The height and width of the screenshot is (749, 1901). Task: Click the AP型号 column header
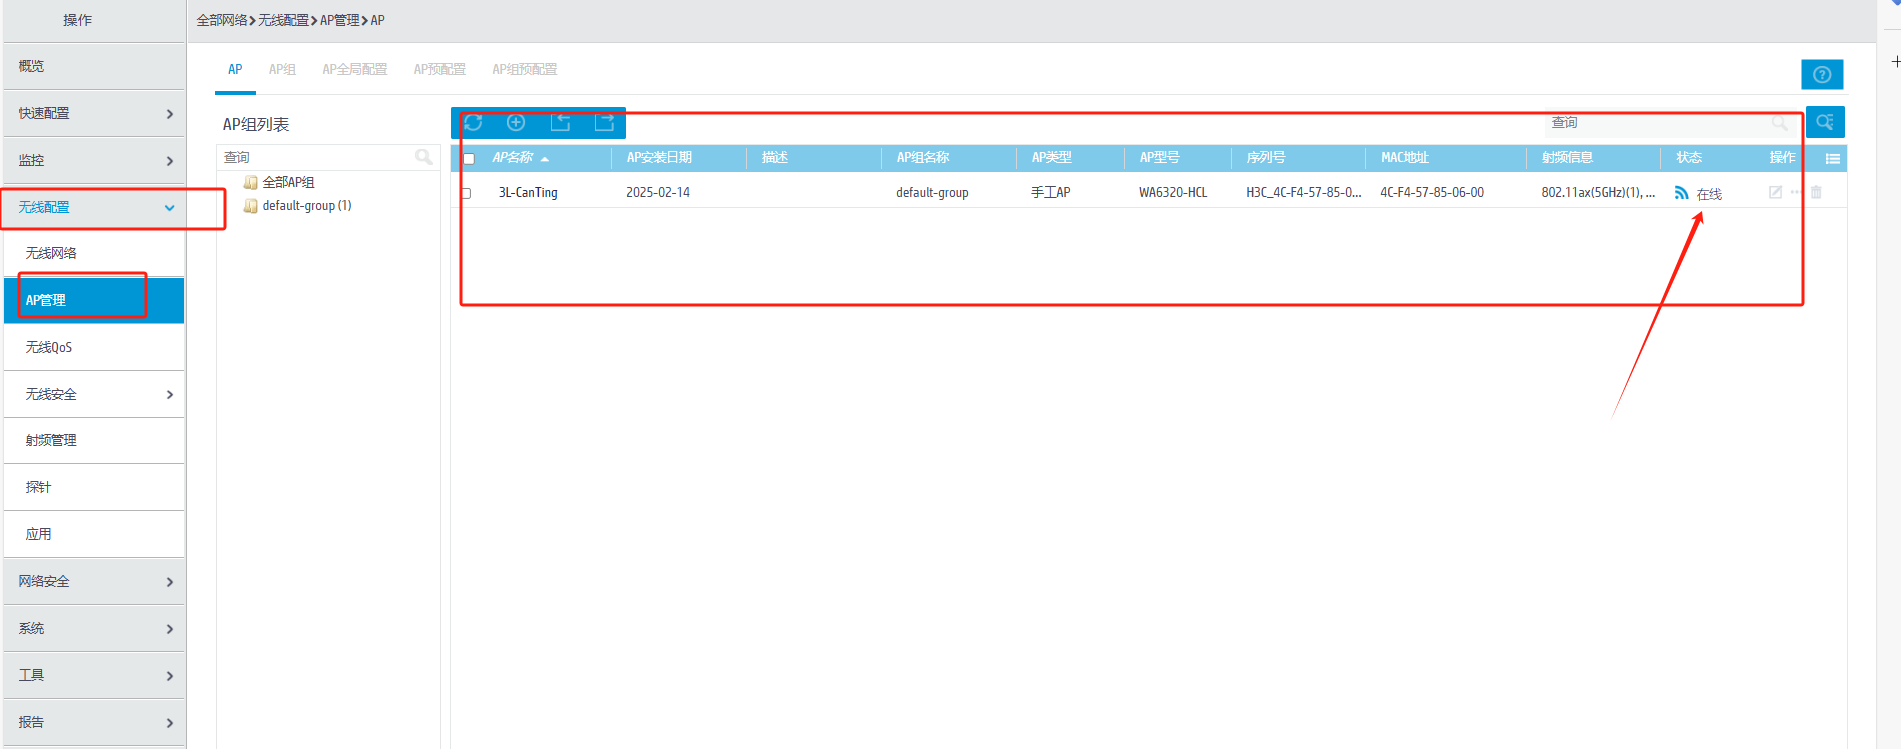coord(1159,158)
